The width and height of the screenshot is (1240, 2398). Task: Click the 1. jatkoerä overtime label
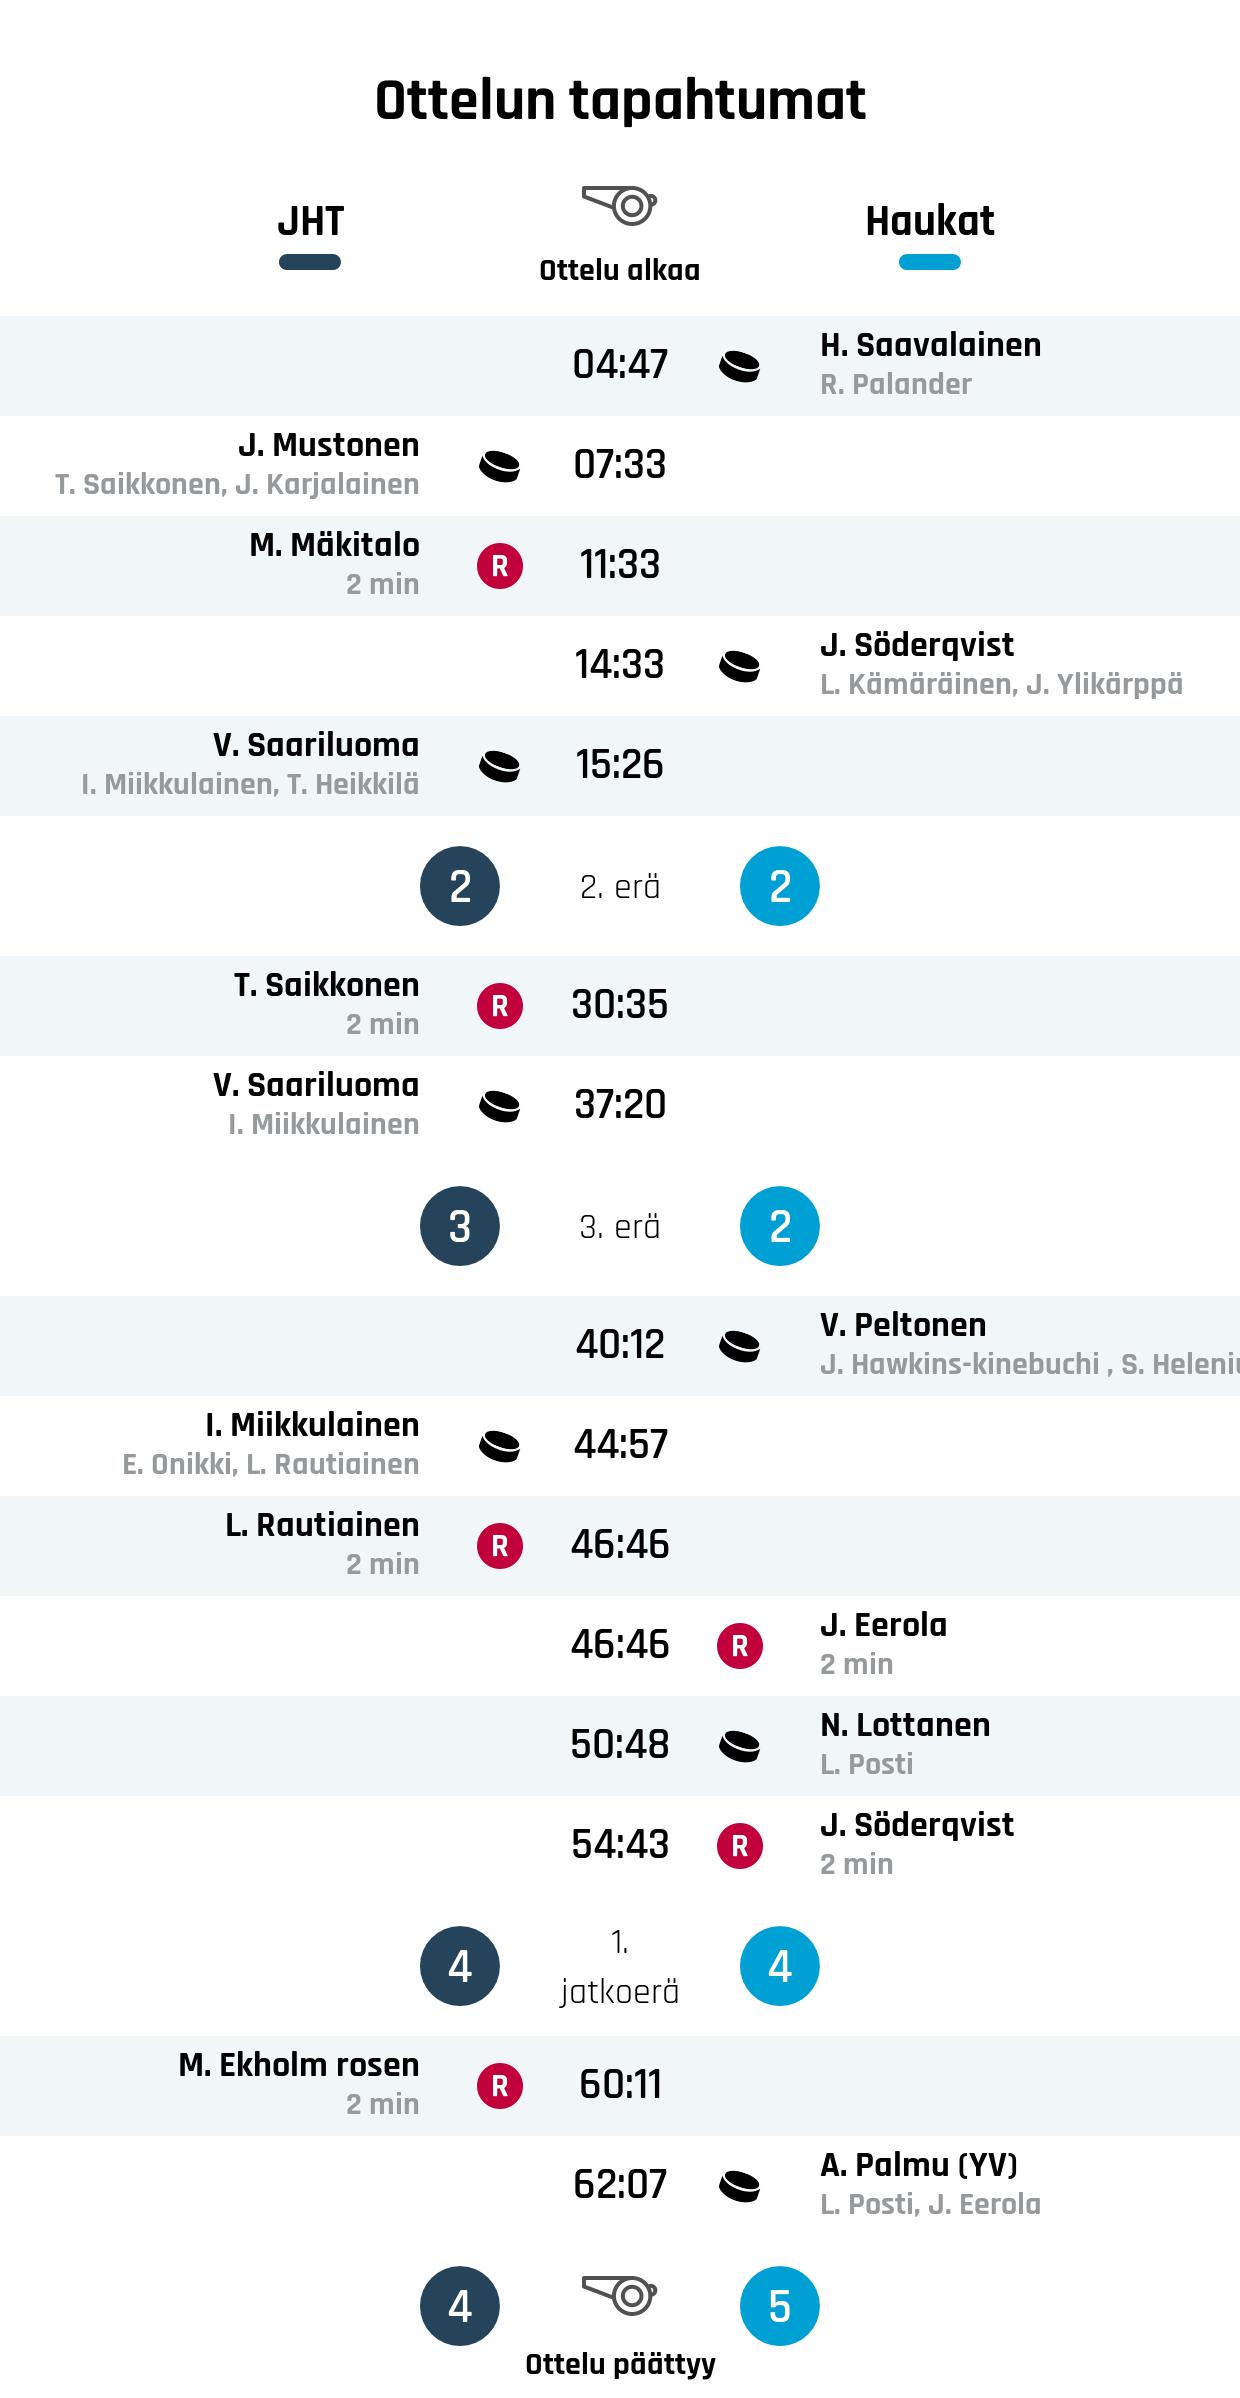(x=620, y=1967)
